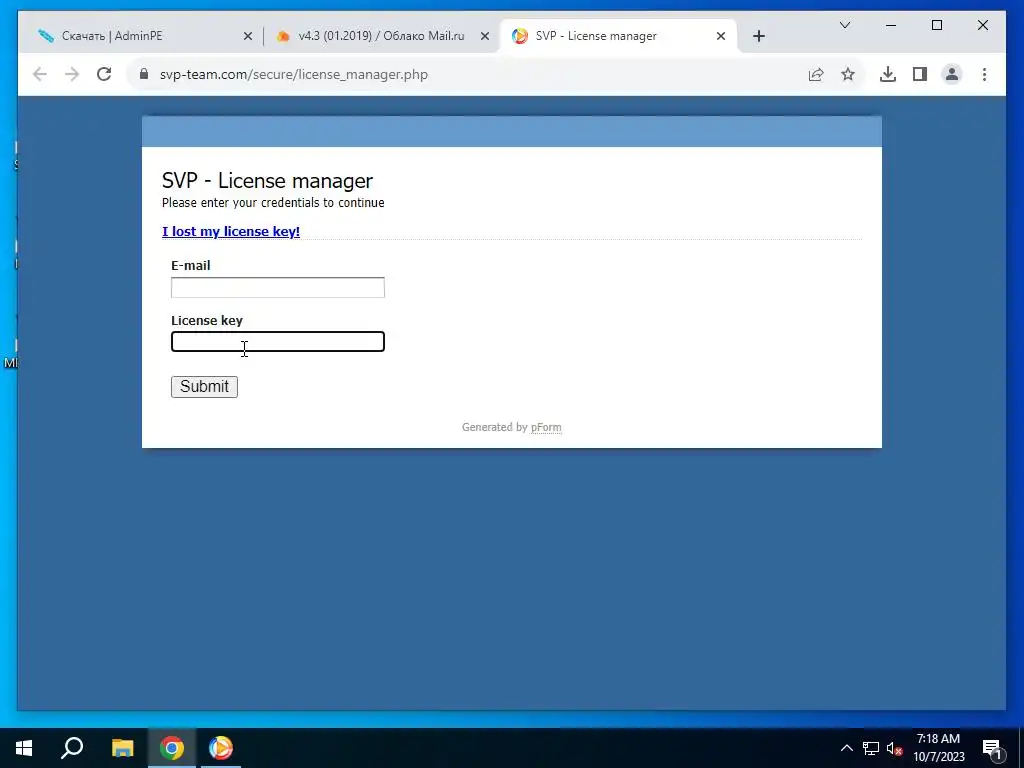This screenshot has width=1024, height=768.
Task: Close the SVP - License manager tab
Action: point(721,36)
